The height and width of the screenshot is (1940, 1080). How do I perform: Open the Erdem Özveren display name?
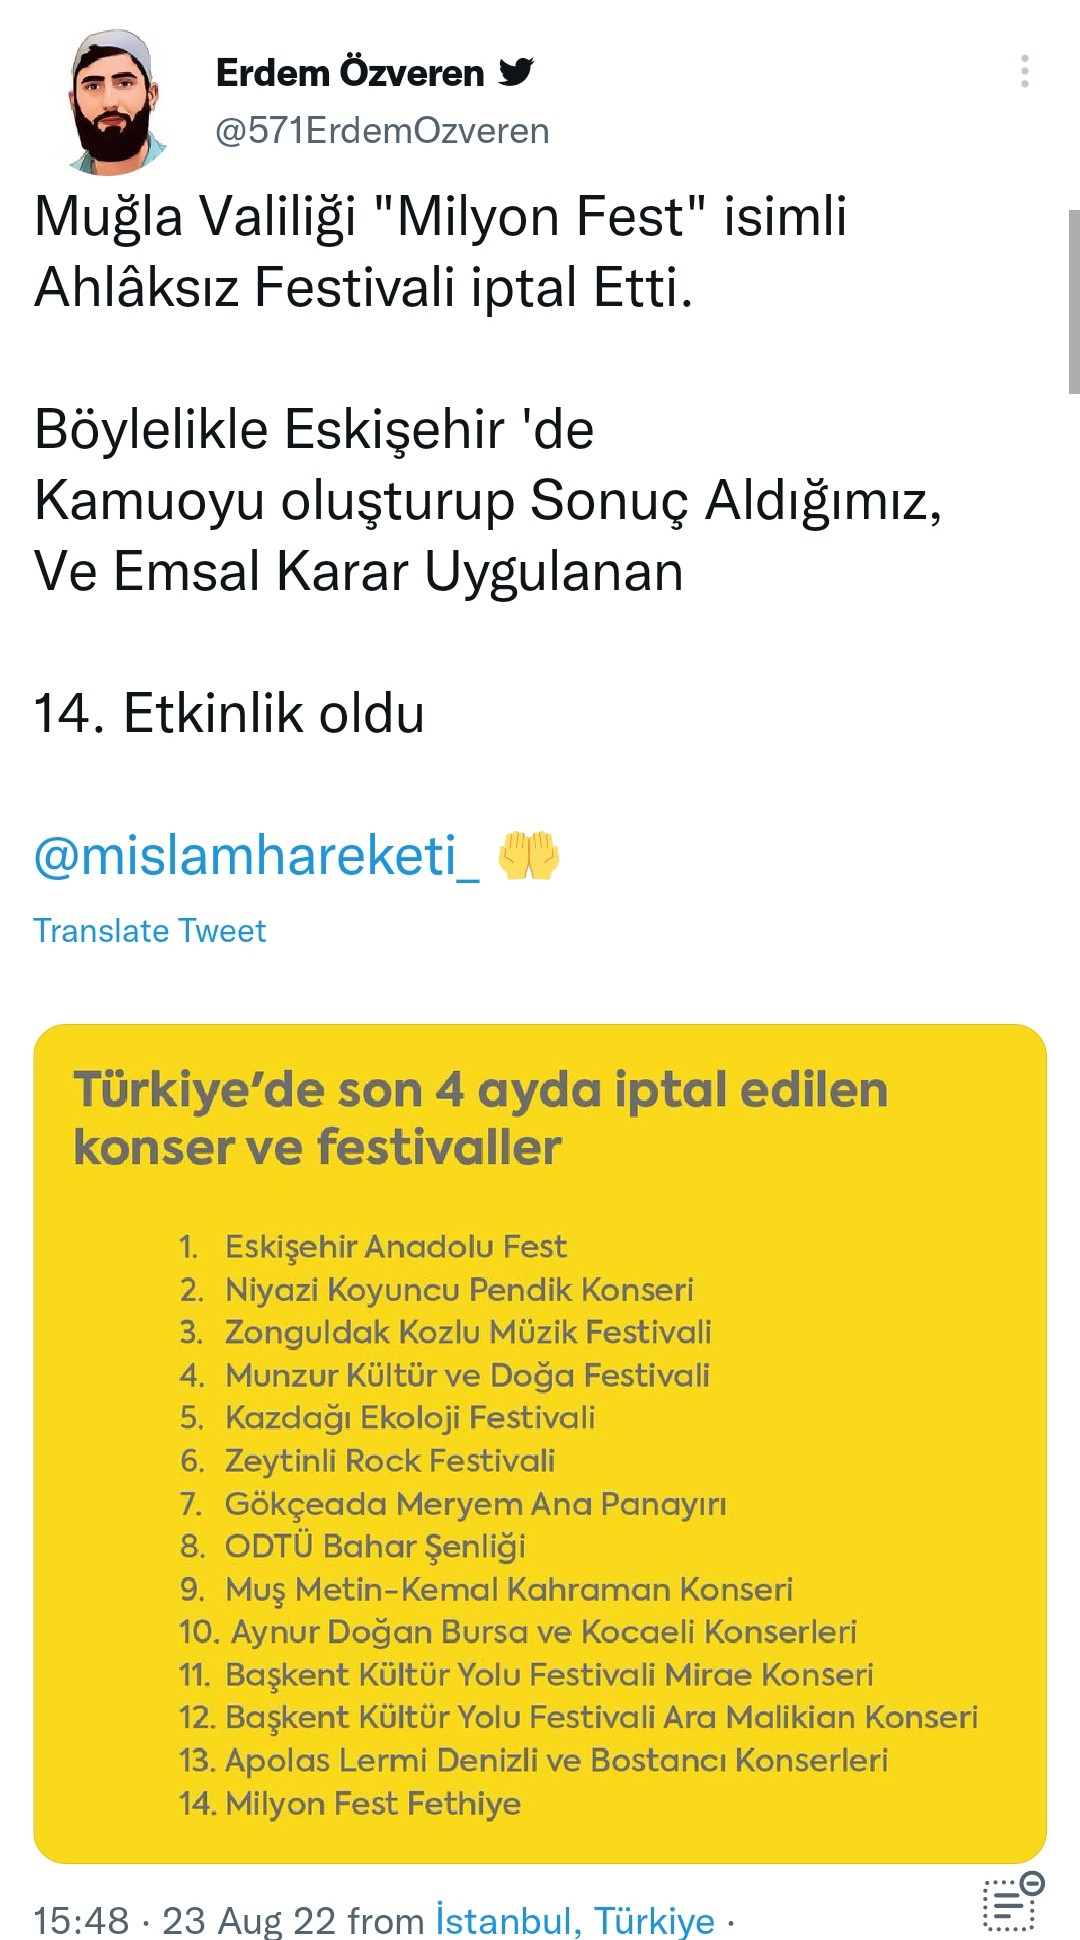pyautogui.click(x=350, y=73)
